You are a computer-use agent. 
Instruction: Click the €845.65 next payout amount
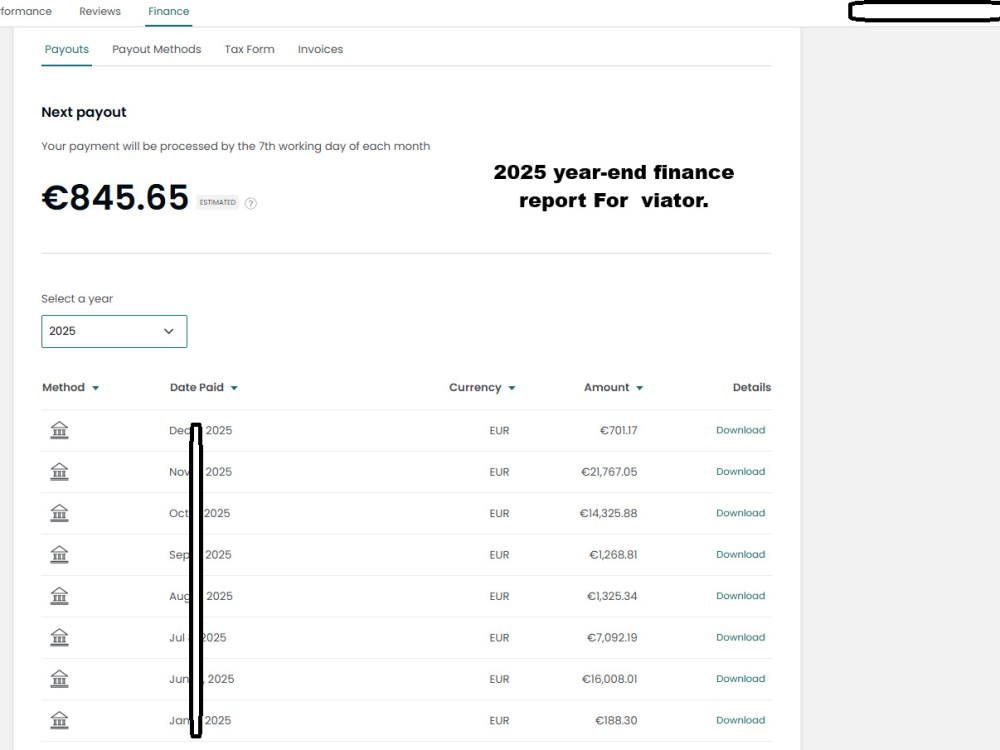(x=115, y=197)
